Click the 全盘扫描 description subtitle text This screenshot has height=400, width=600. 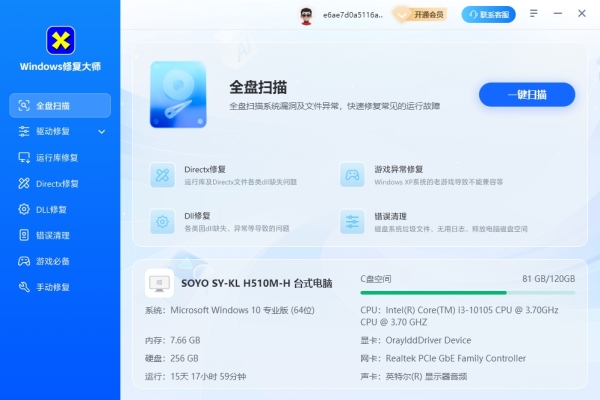pyautogui.click(x=334, y=106)
